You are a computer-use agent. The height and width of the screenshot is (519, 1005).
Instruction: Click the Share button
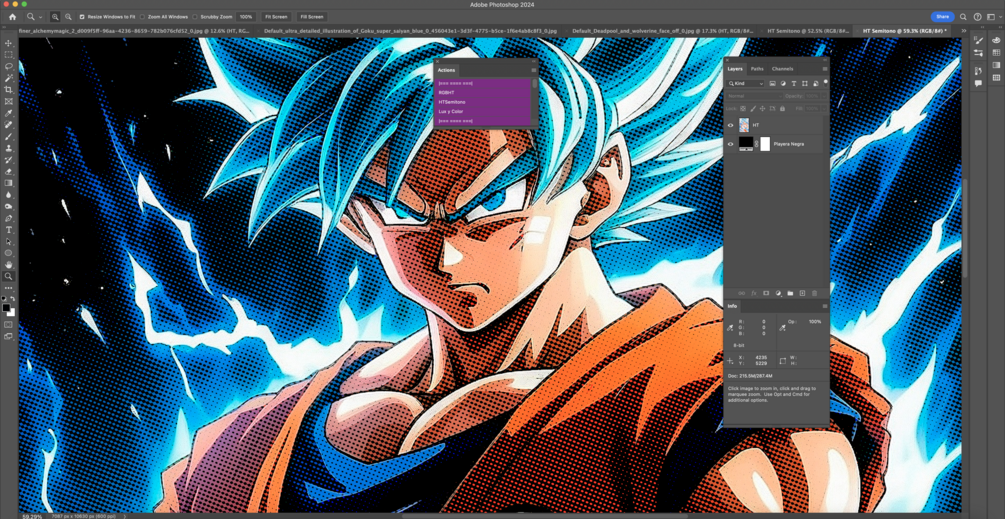[x=942, y=17]
